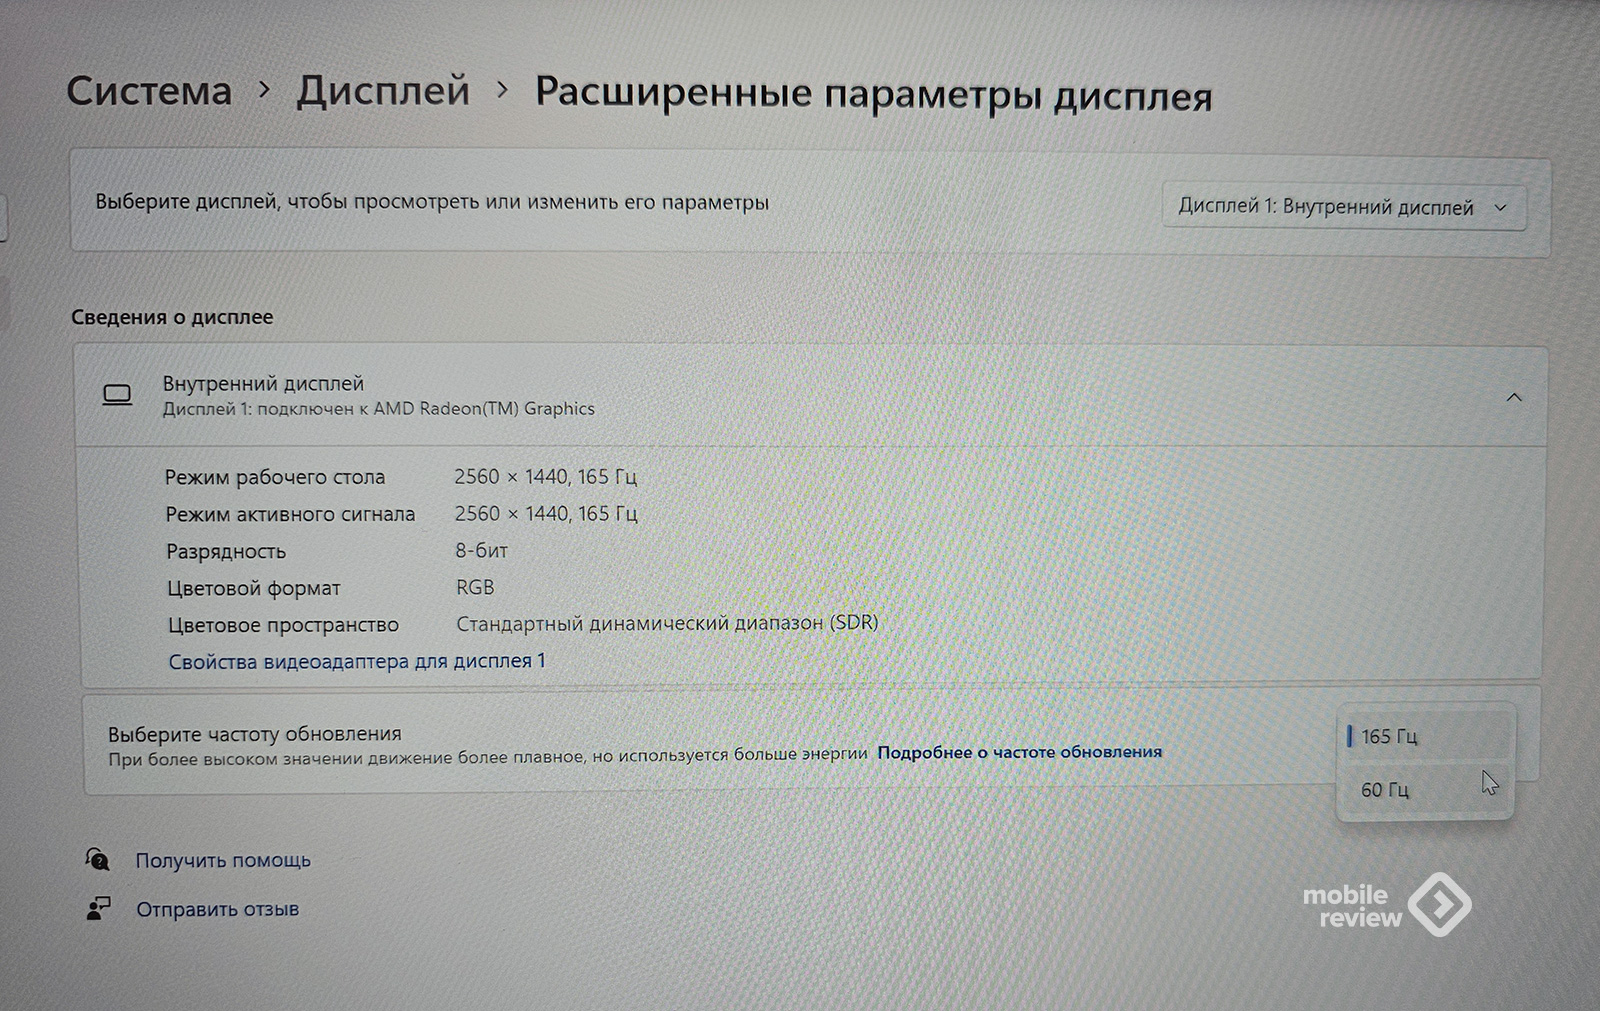Click the laptop icon beside Внутренний дисплей
The height and width of the screenshot is (1011, 1600).
tap(117, 395)
